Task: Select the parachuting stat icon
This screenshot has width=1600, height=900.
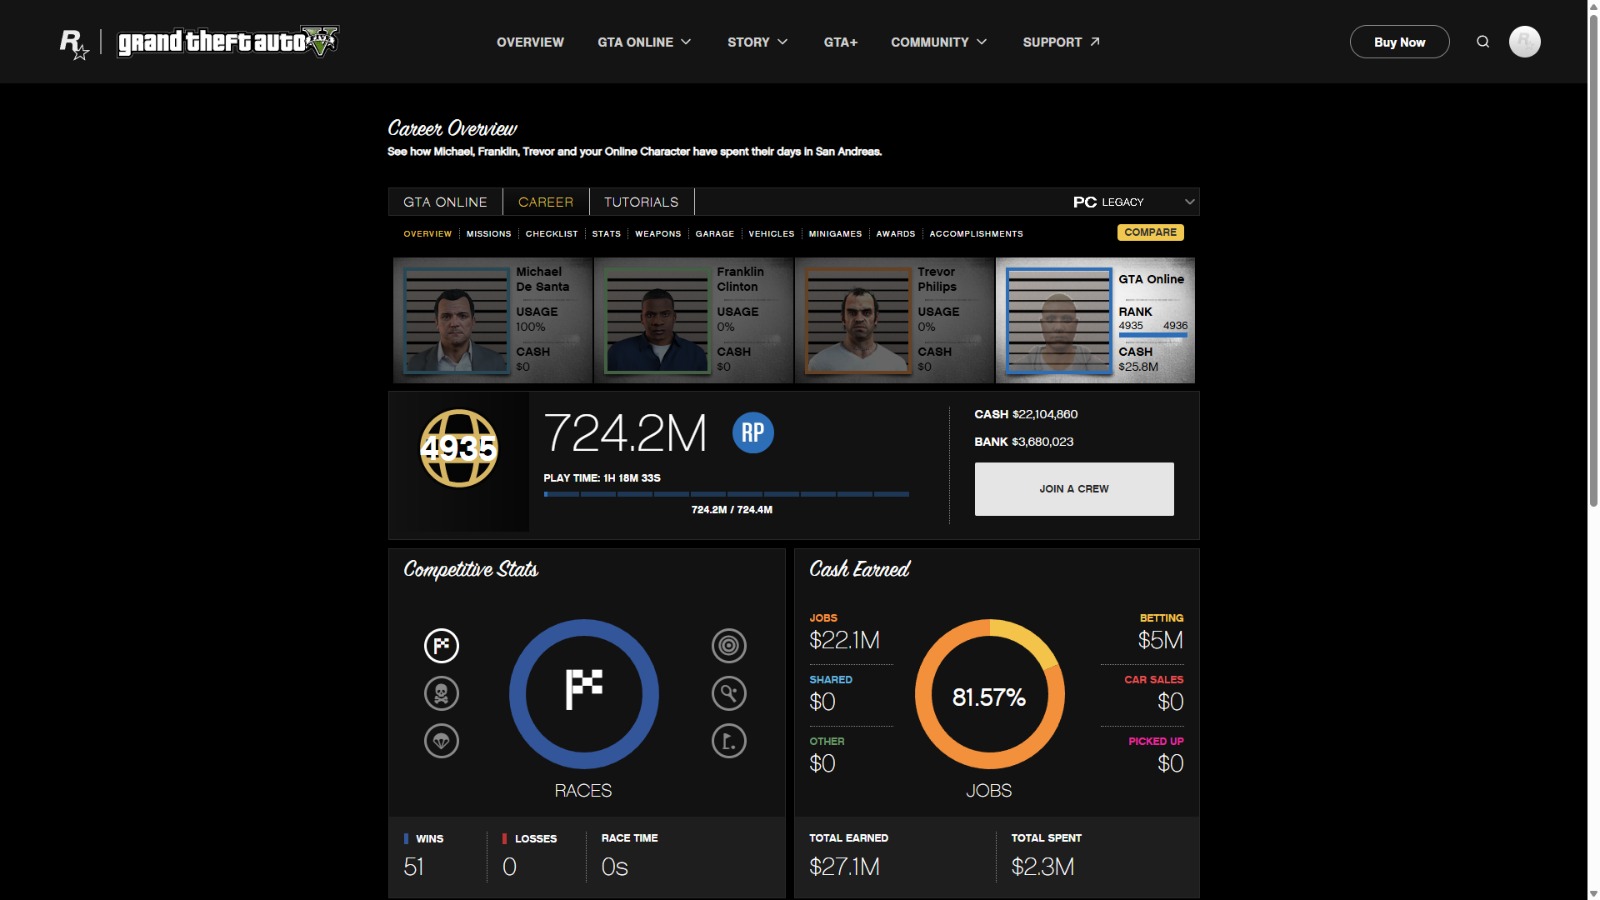Action: (441, 741)
